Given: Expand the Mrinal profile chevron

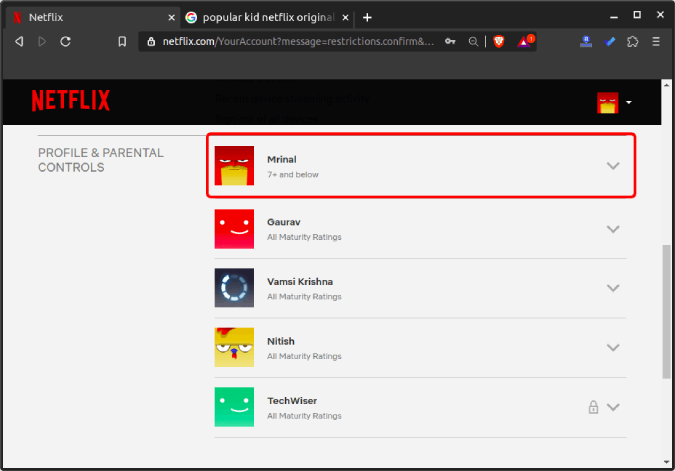Looking at the screenshot, I should tap(613, 166).
